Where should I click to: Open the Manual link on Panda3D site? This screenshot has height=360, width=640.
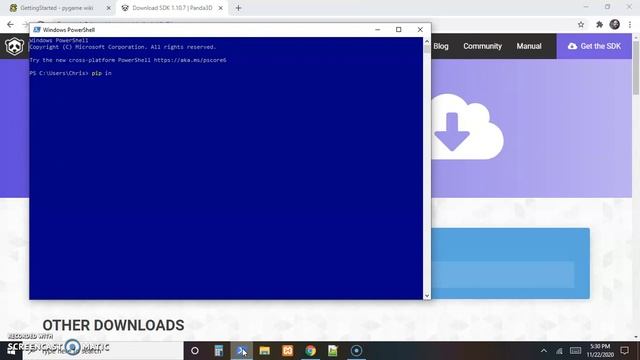pos(529,46)
